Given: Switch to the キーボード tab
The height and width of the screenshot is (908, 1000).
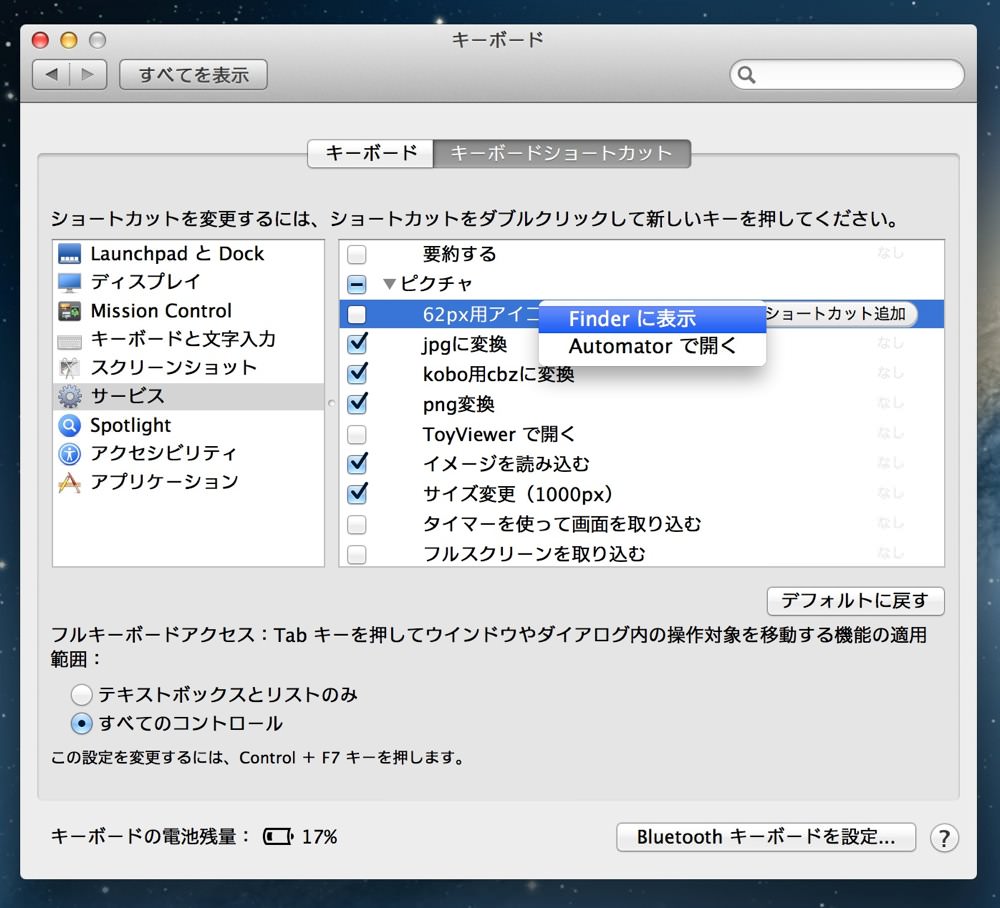Looking at the screenshot, I should tap(371, 154).
